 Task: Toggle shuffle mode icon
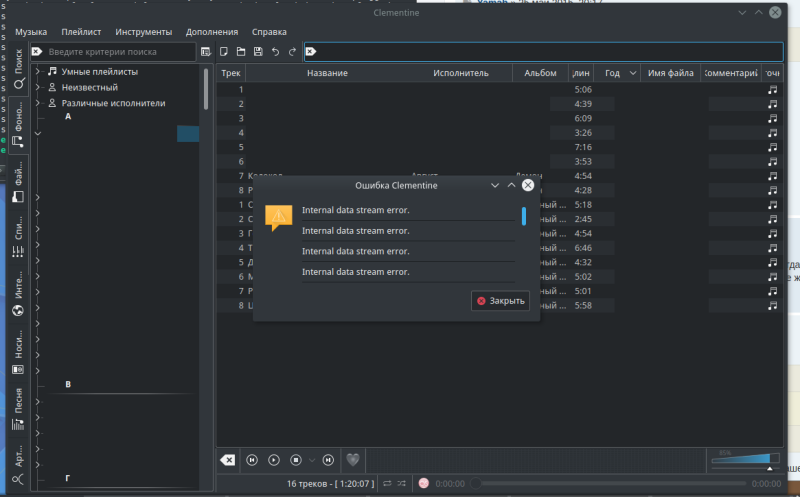point(402,483)
